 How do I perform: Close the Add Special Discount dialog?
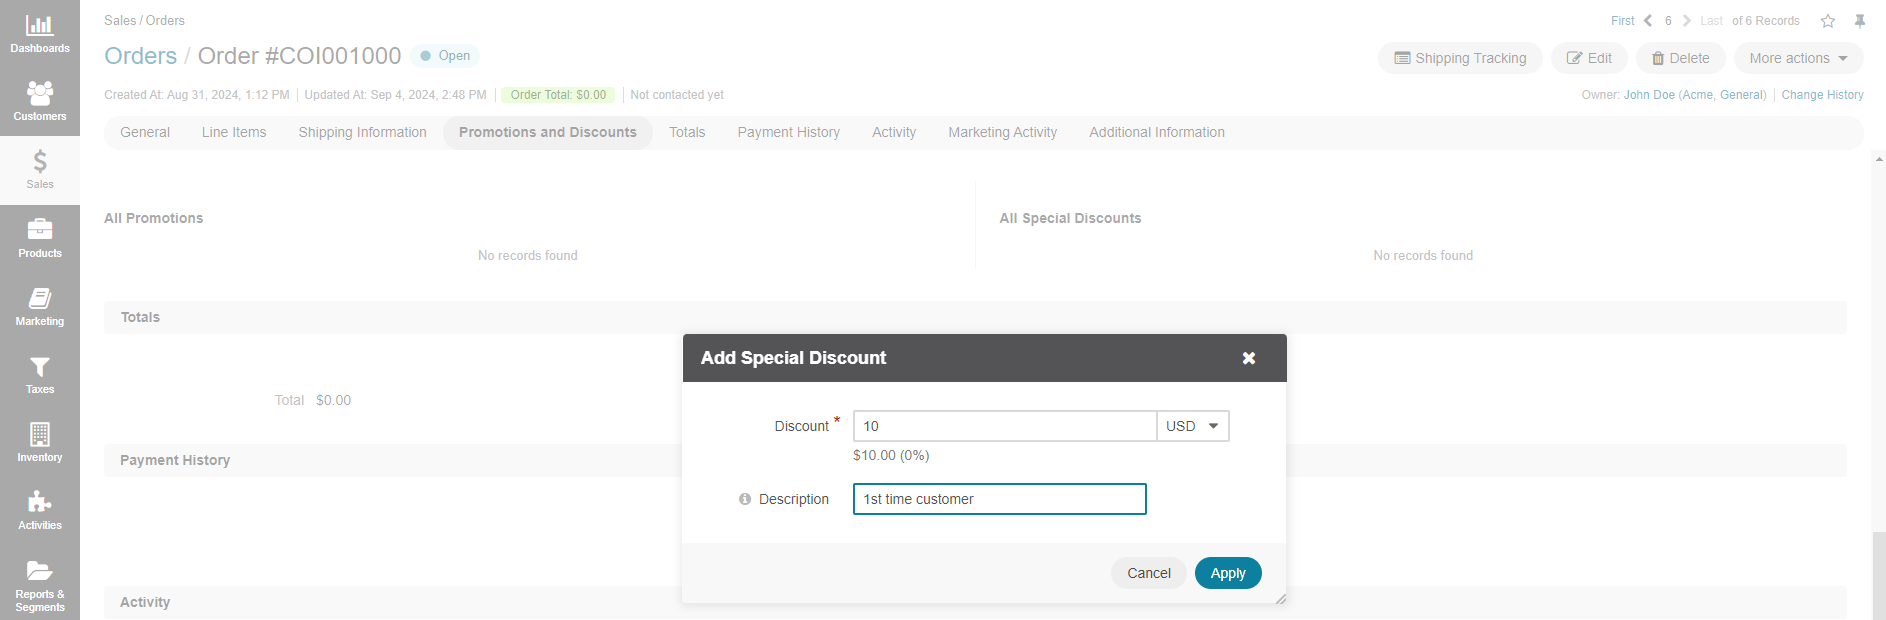tap(1248, 358)
